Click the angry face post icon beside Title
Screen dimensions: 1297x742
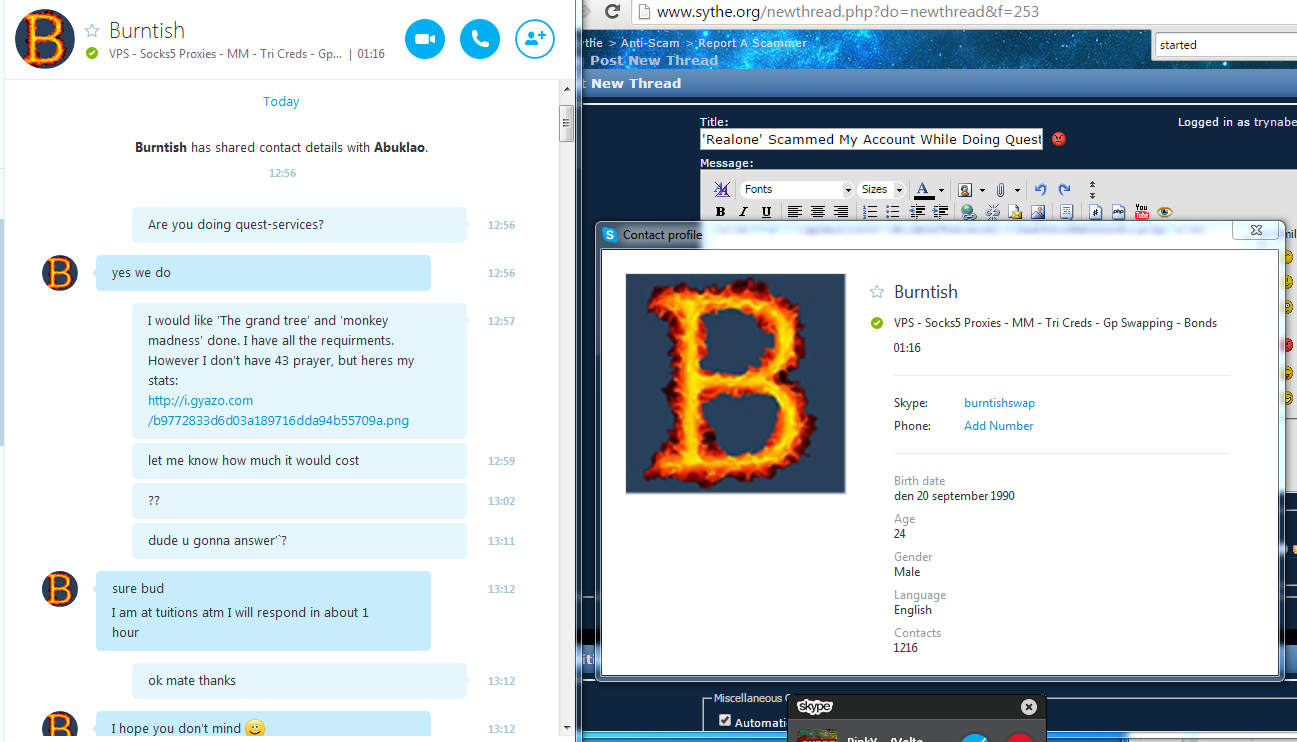pos(1059,139)
